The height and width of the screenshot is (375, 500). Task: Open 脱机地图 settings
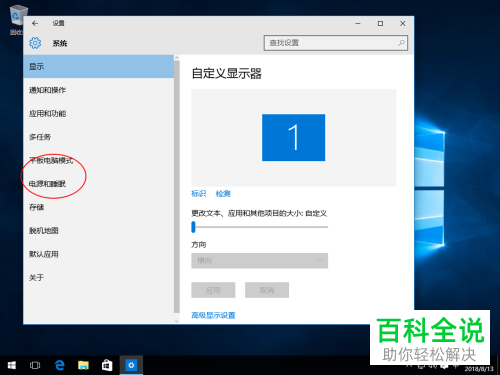click(x=99, y=231)
